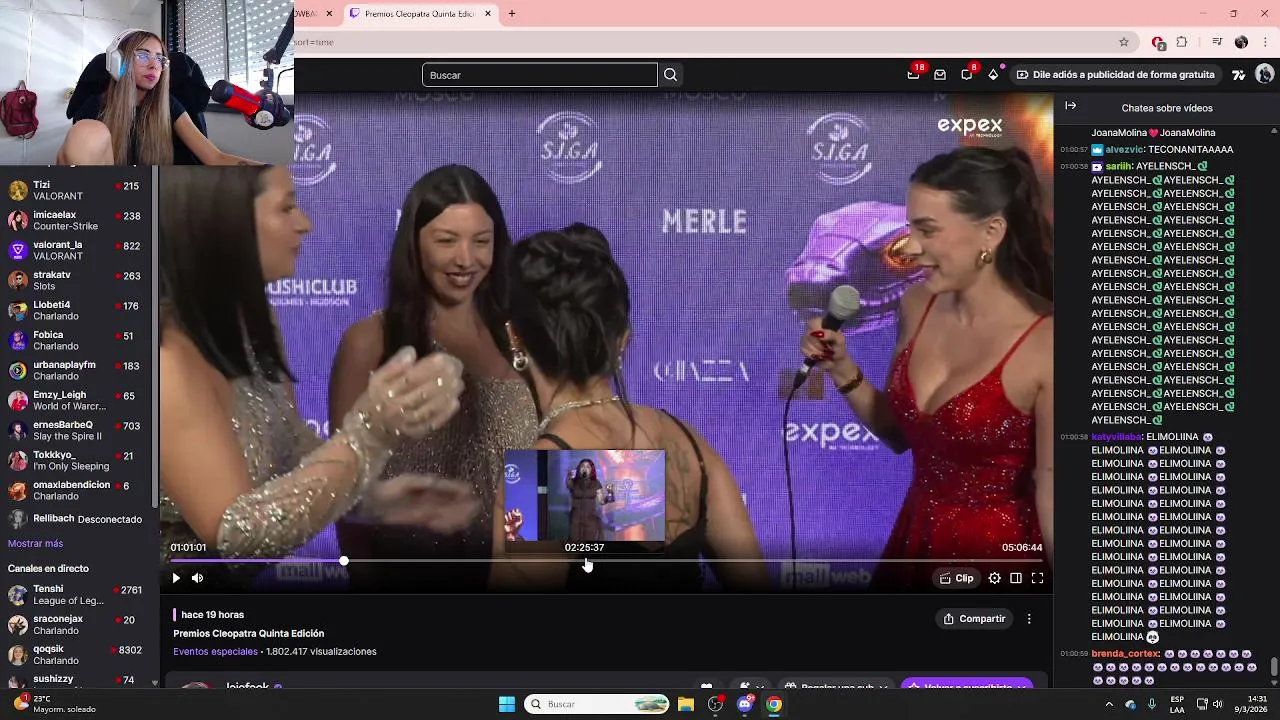
Task: Open OBS Studio from the taskbar
Action: tap(716, 704)
